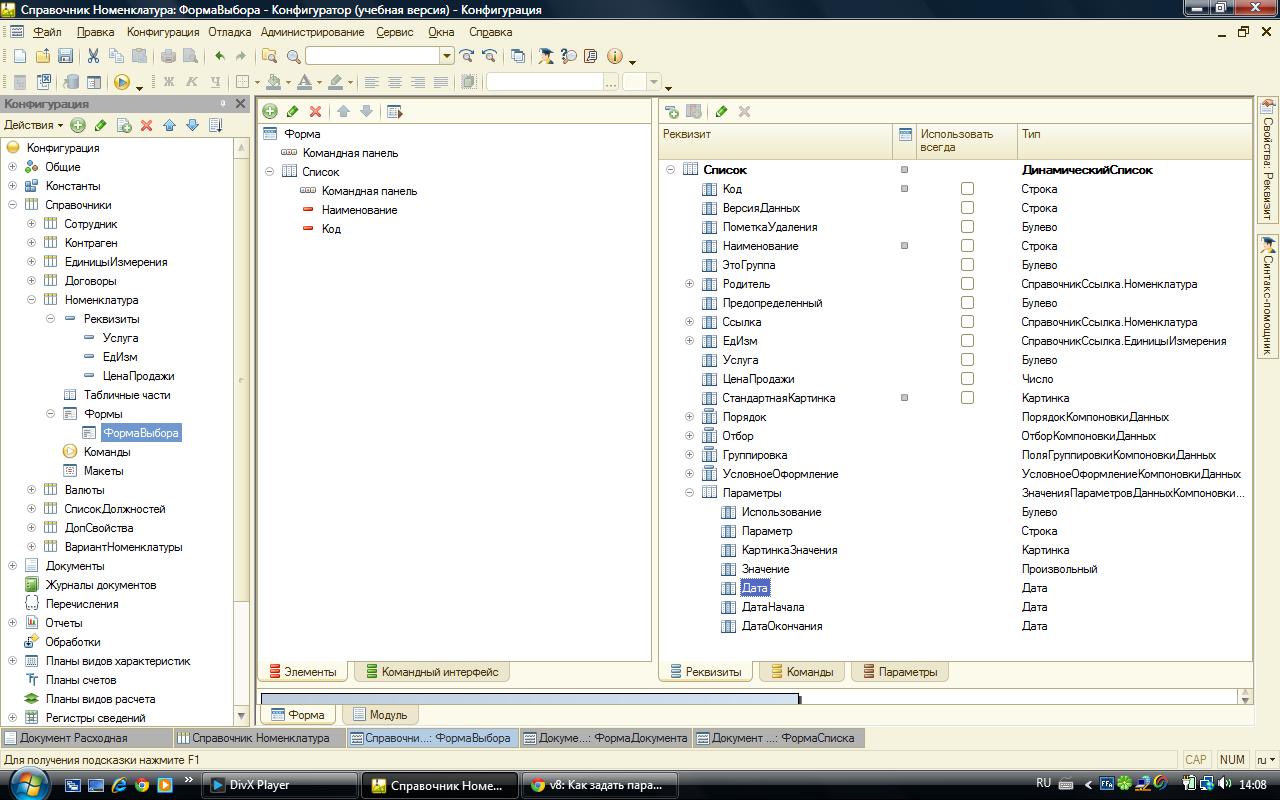Click the edit pencil in Конфигурация panel
This screenshot has width=1280, height=800.
(100, 125)
